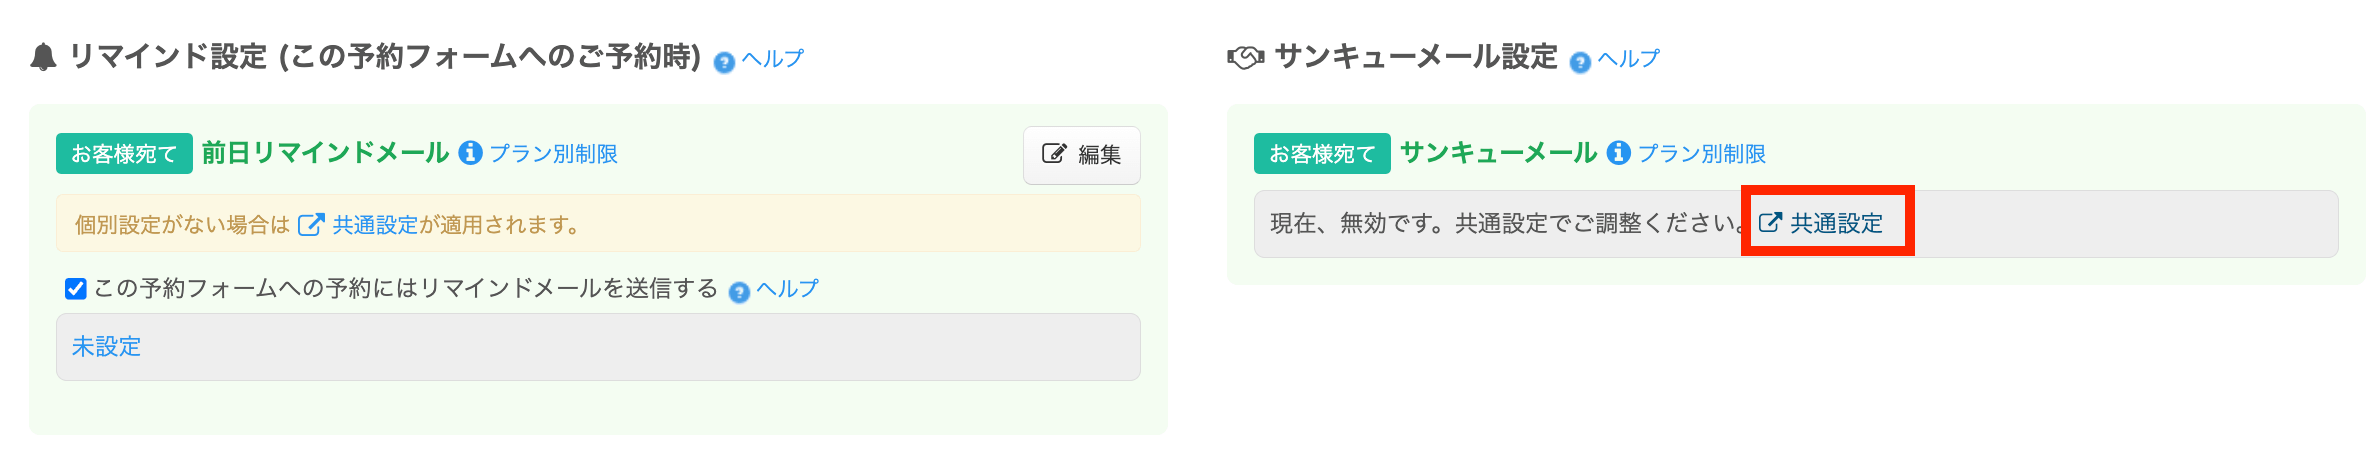Click question-mark icon after the checkbox label

click(x=739, y=292)
